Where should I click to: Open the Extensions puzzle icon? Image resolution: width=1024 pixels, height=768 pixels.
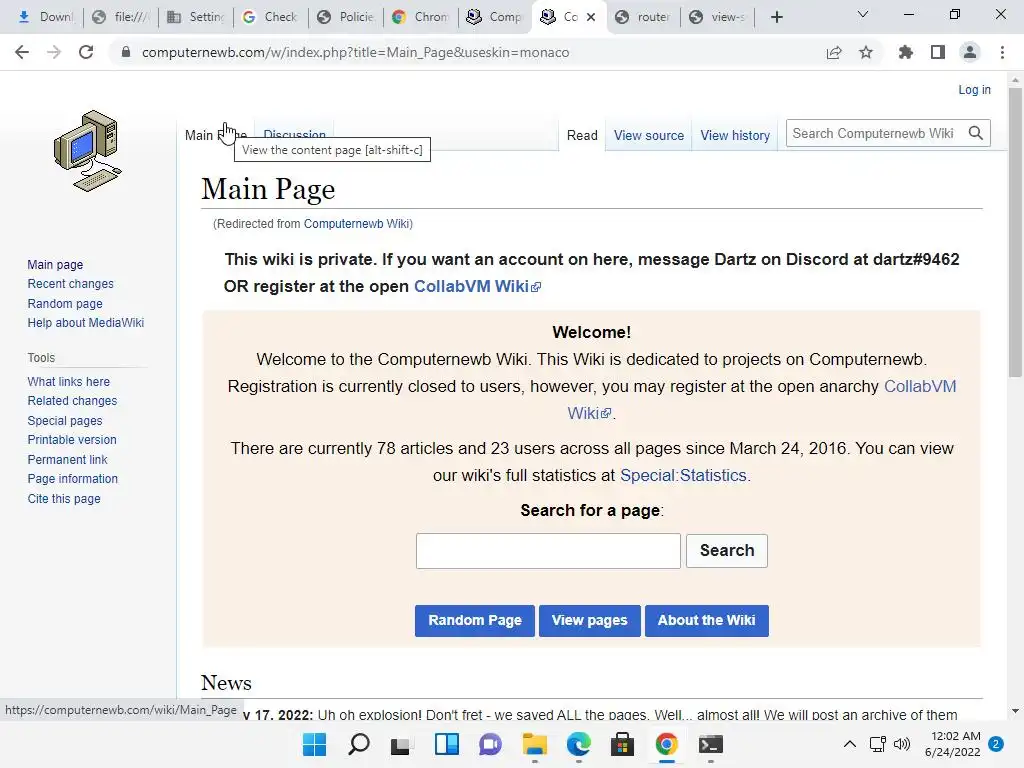pyautogui.click(x=905, y=52)
